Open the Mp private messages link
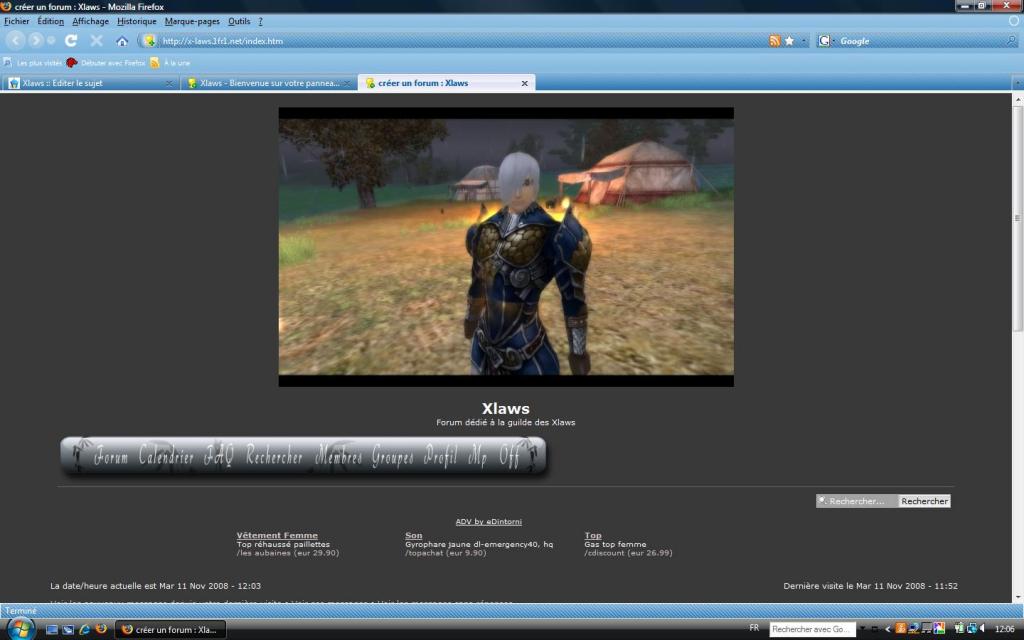This screenshot has height=640, width=1024. coord(477,456)
